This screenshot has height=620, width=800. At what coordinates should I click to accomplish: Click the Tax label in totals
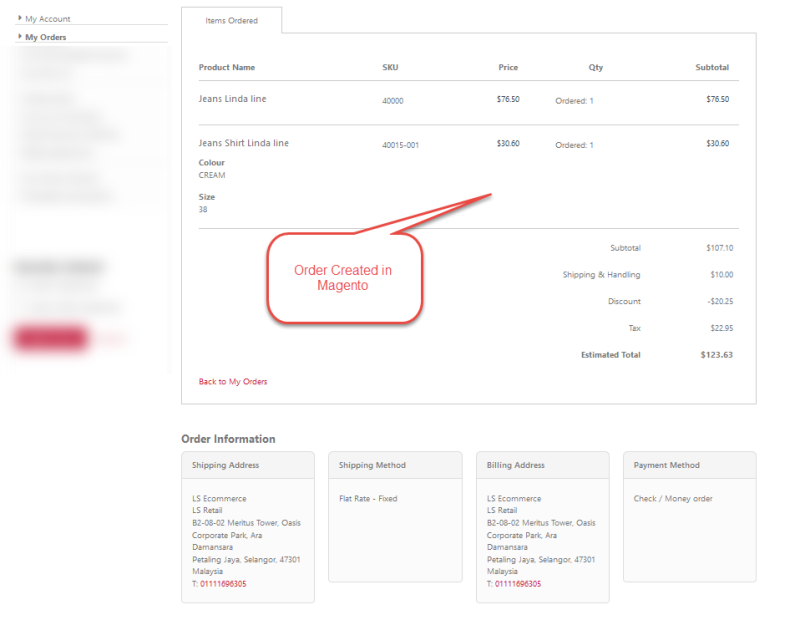pyautogui.click(x=635, y=328)
